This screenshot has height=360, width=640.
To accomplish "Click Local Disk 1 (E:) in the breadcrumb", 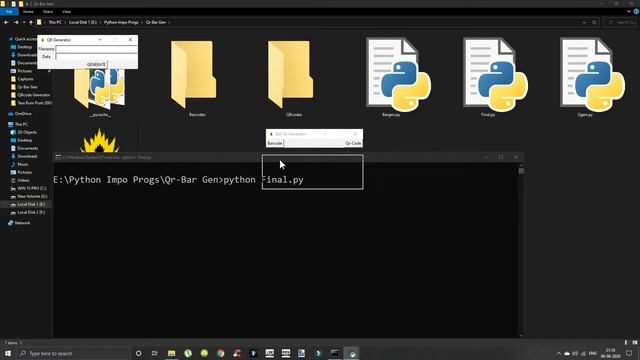I will [83, 22].
